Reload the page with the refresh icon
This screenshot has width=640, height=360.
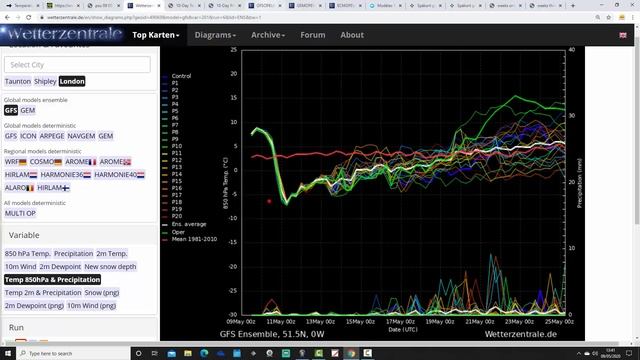[29, 18]
